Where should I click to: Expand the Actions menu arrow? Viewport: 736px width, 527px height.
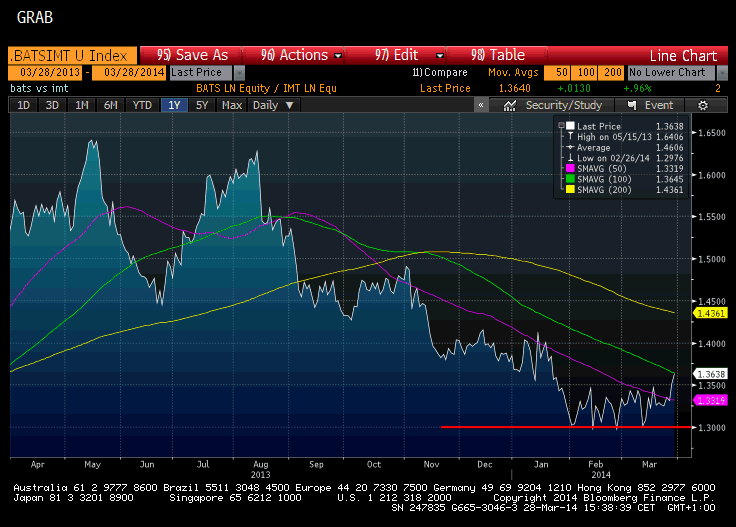point(337,55)
